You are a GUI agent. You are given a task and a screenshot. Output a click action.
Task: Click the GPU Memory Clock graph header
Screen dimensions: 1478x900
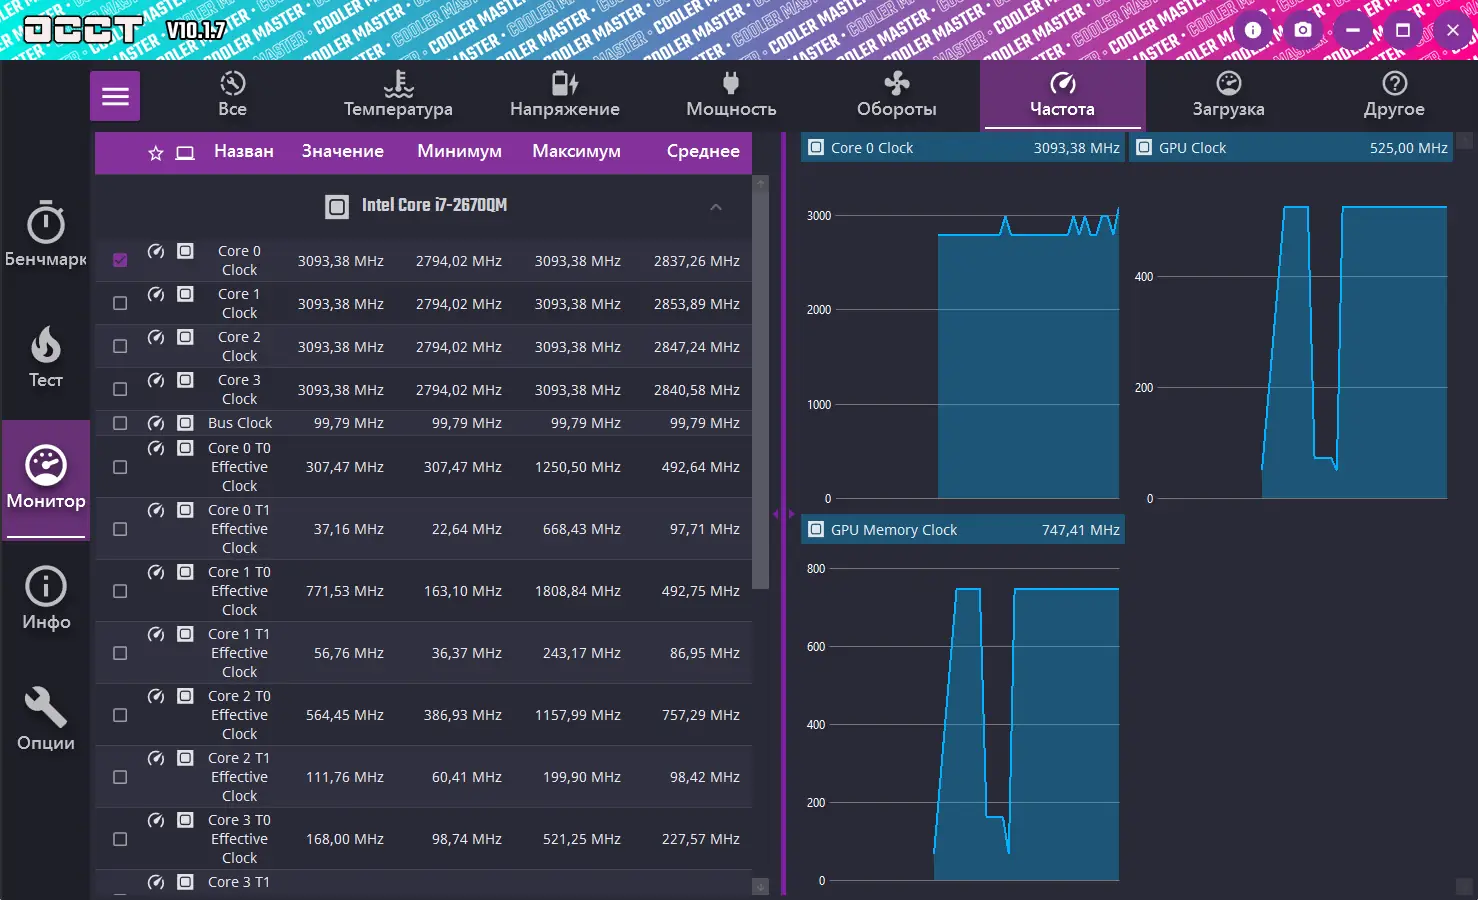(x=963, y=530)
